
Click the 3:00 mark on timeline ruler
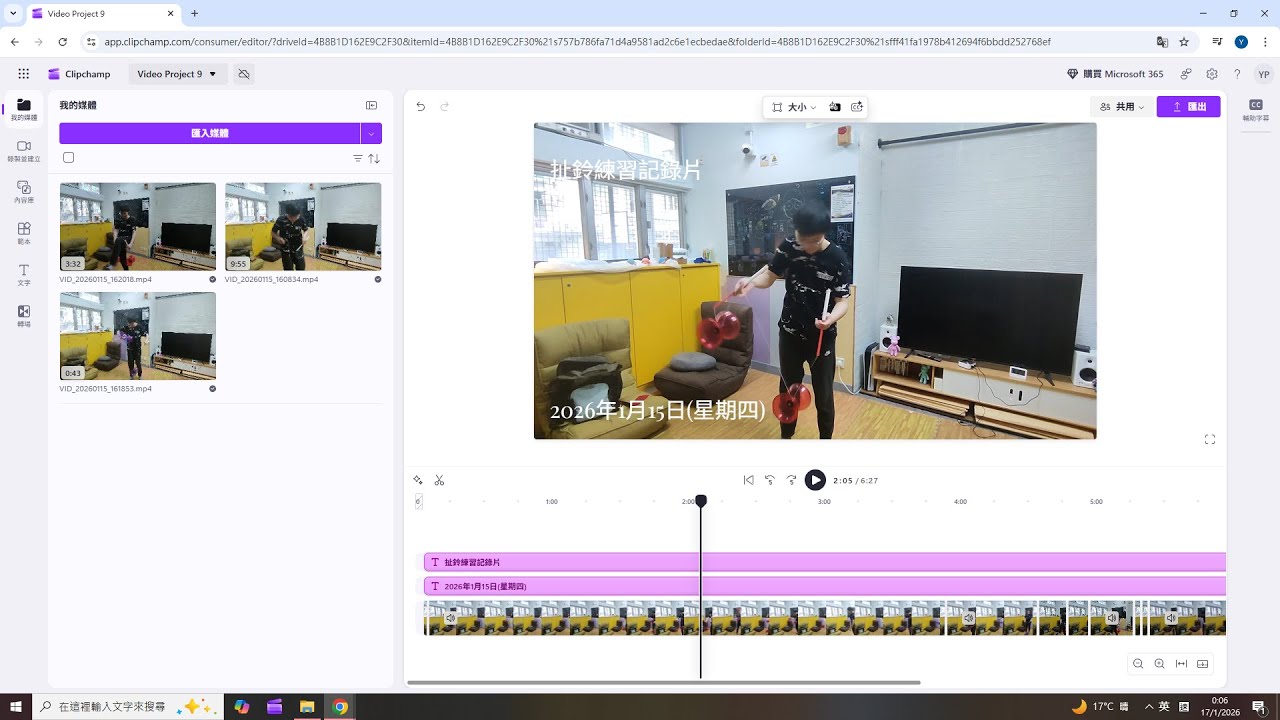824,501
